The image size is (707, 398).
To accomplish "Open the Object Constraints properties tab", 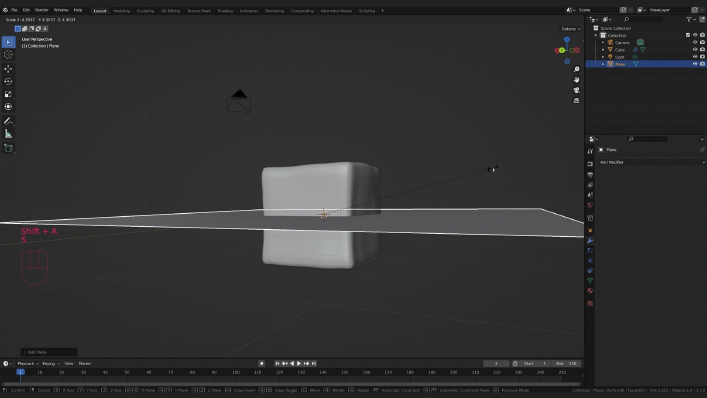I will click(590, 271).
